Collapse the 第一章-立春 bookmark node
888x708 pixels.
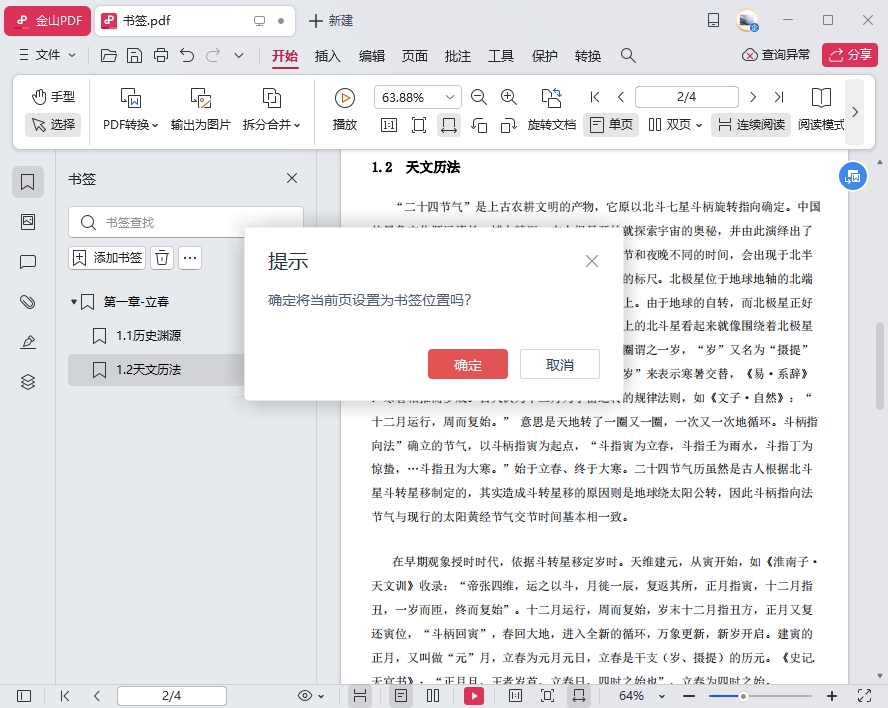tap(73, 302)
